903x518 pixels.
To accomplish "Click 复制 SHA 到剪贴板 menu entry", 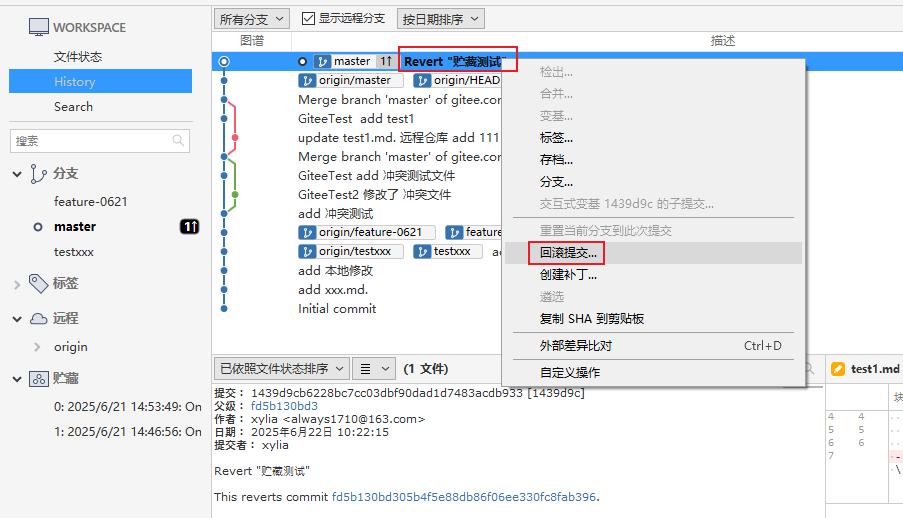I will click(591, 319).
